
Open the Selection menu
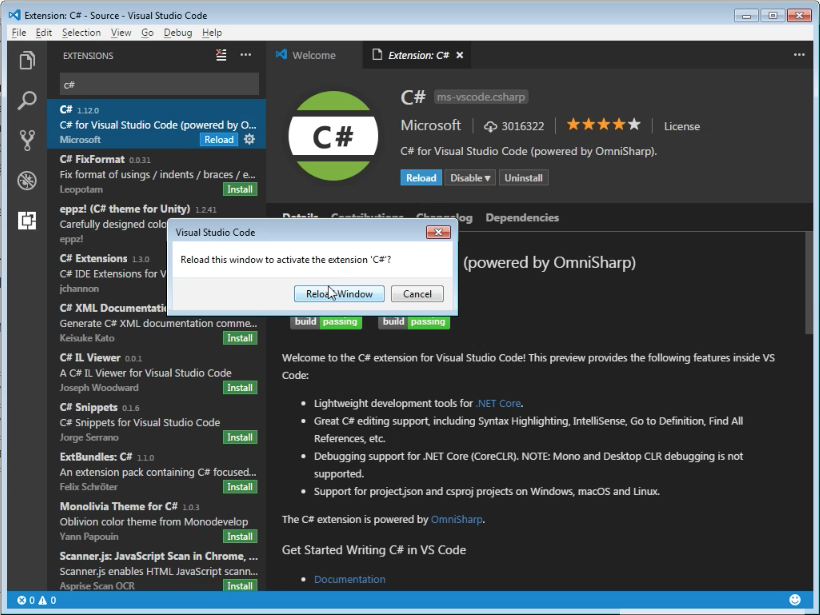click(82, 32)
